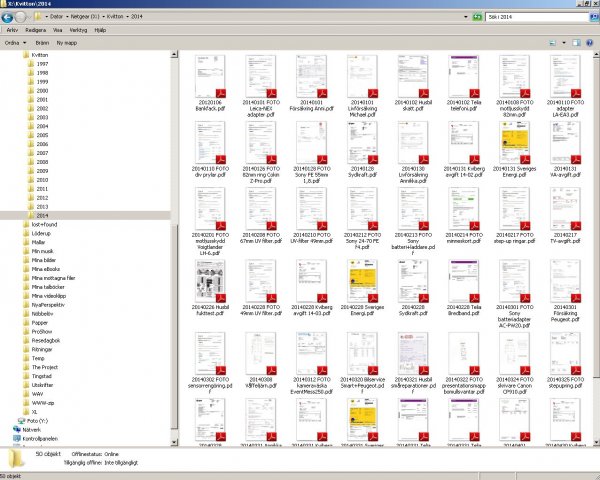This screenshot has width=600, height=480.
Task: Click the Back navigation arrow button
Action: click(9, 18)
